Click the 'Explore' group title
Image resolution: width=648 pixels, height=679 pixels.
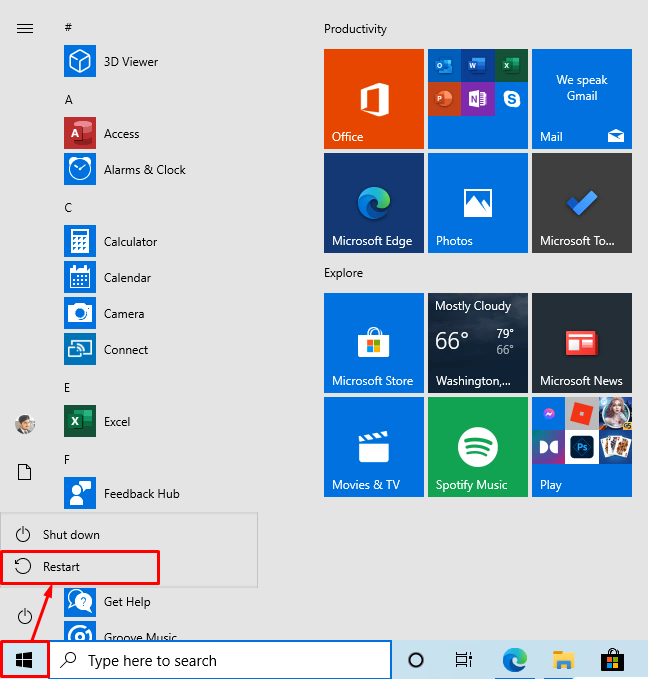click(343, 273)
